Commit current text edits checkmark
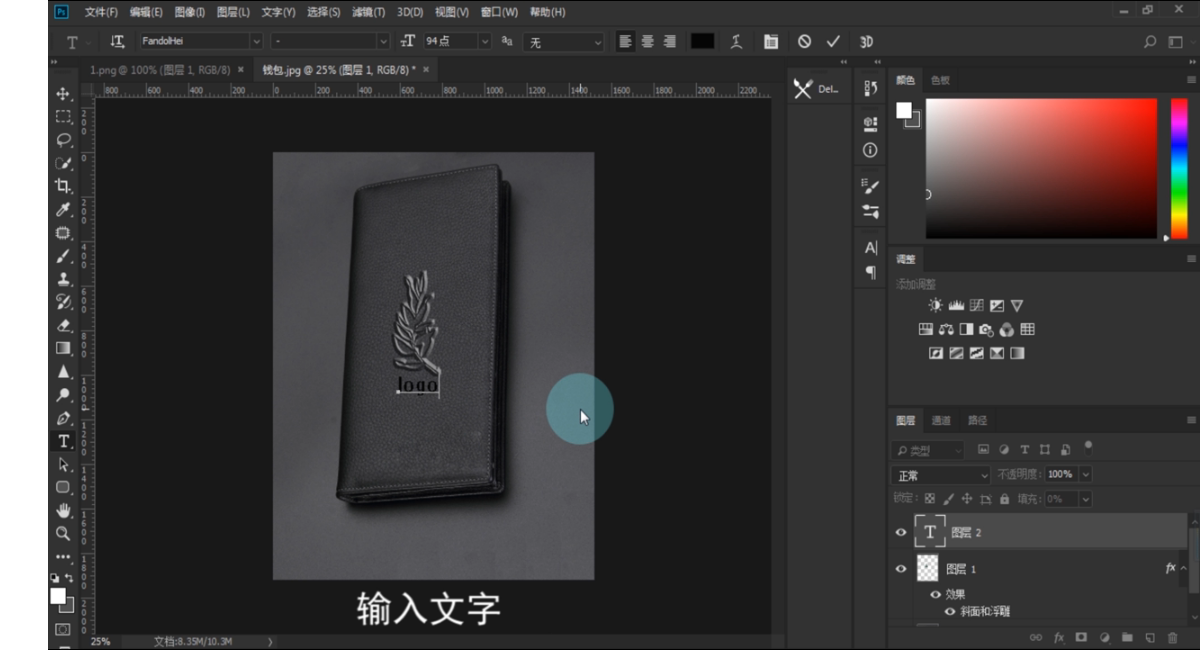Screen dimensions: 1200x650 coord(833,42)
